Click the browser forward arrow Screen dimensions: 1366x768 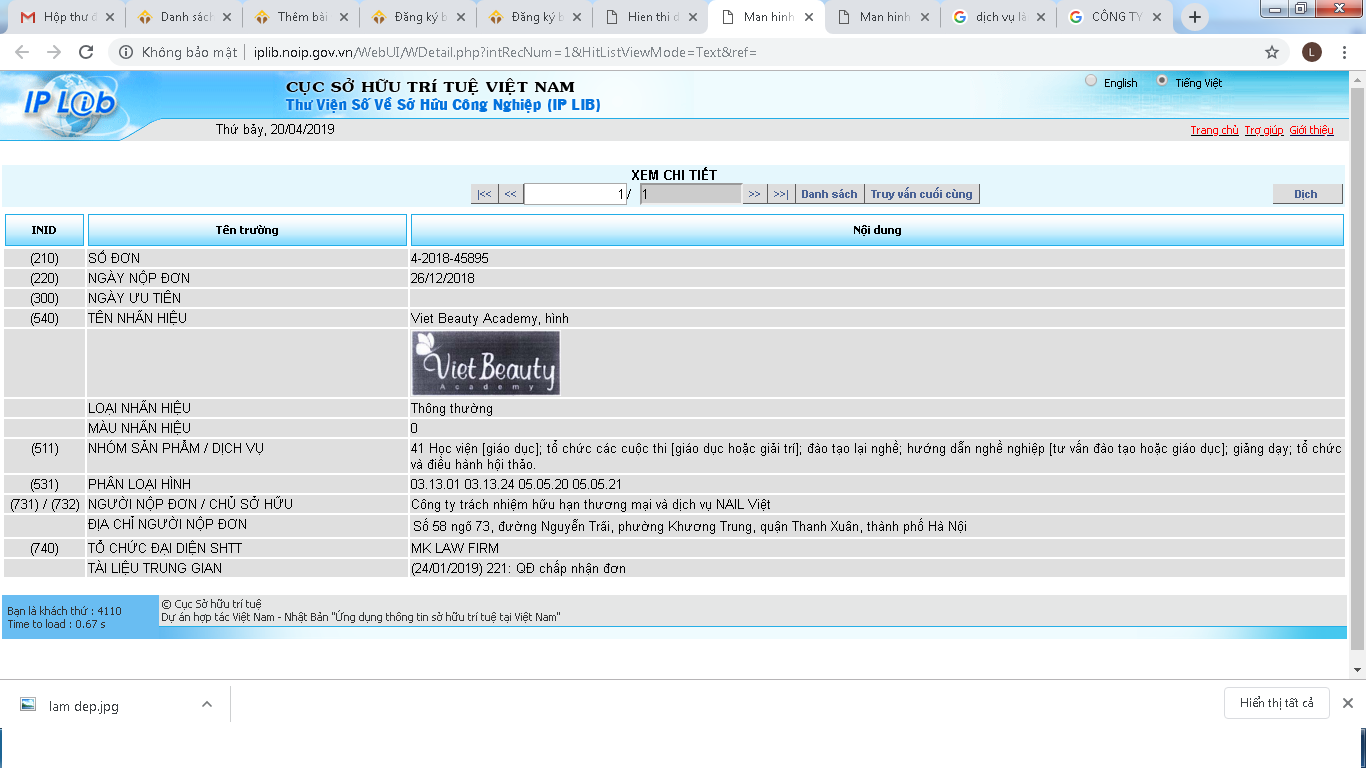click(x=54, y=52)
